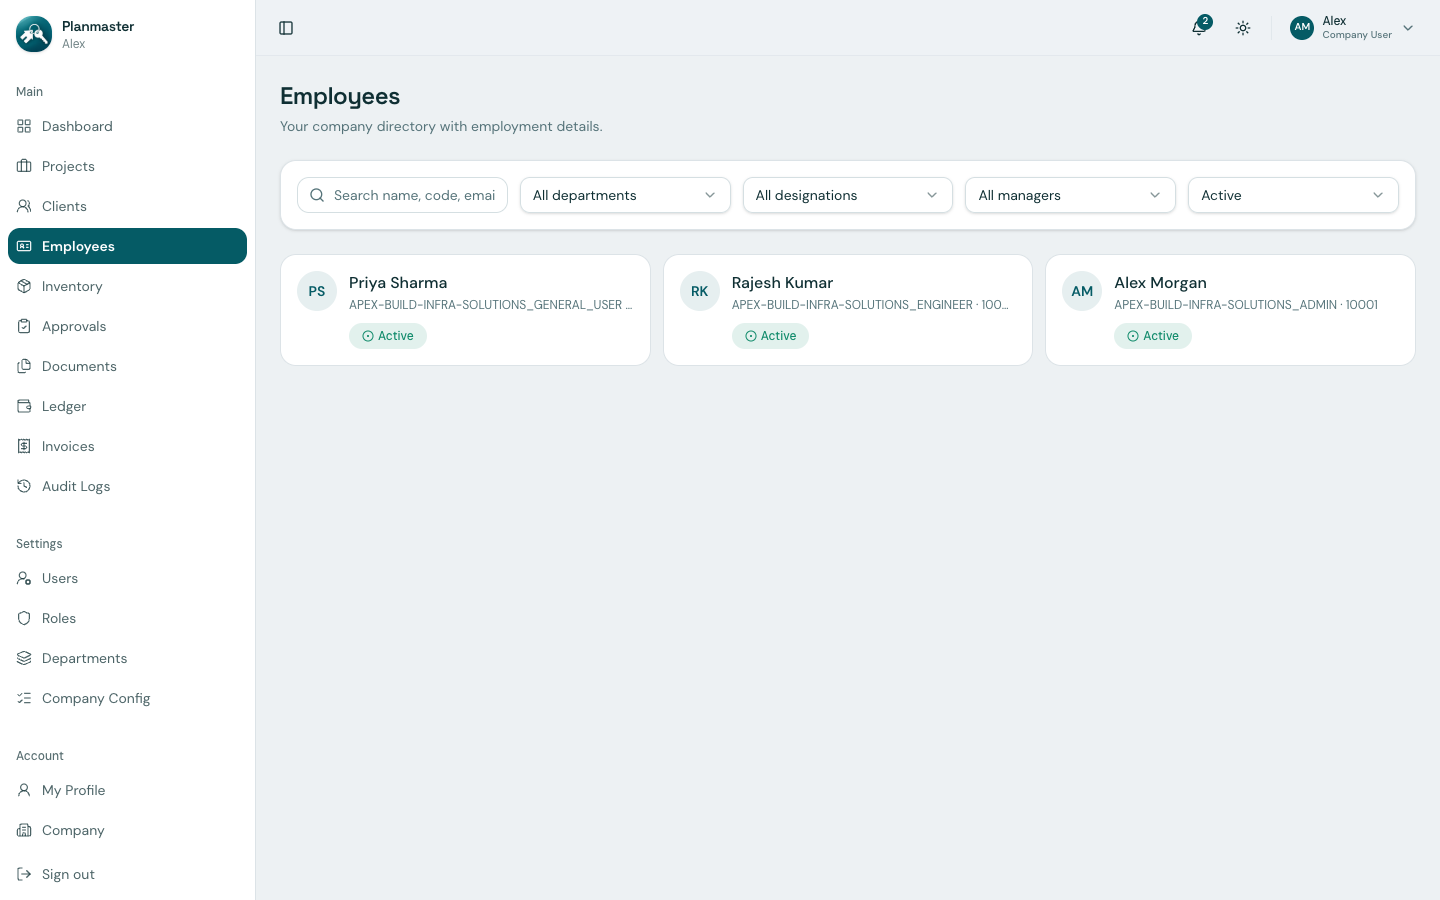Expand the All departments dropdown

(x=625, y=195)
